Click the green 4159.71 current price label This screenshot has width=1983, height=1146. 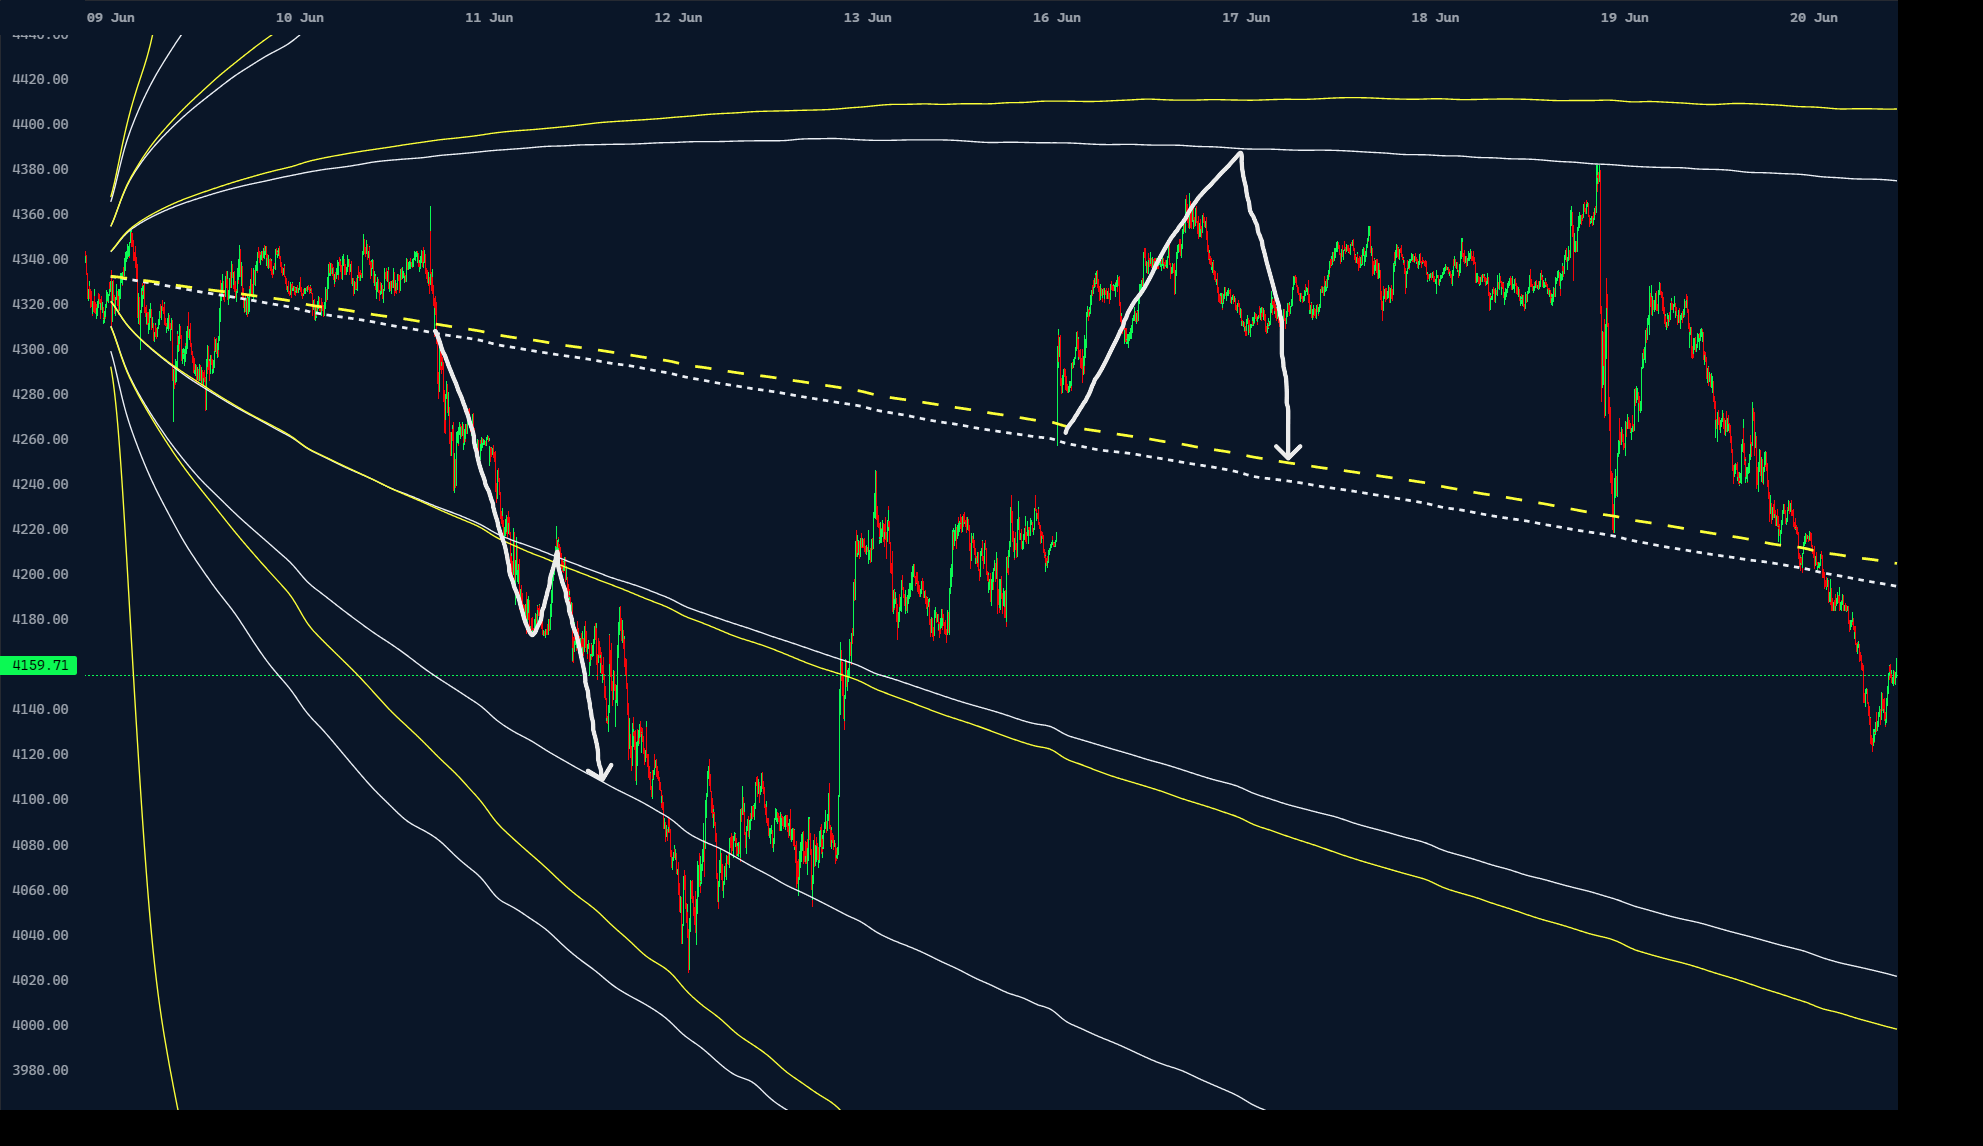38,665
